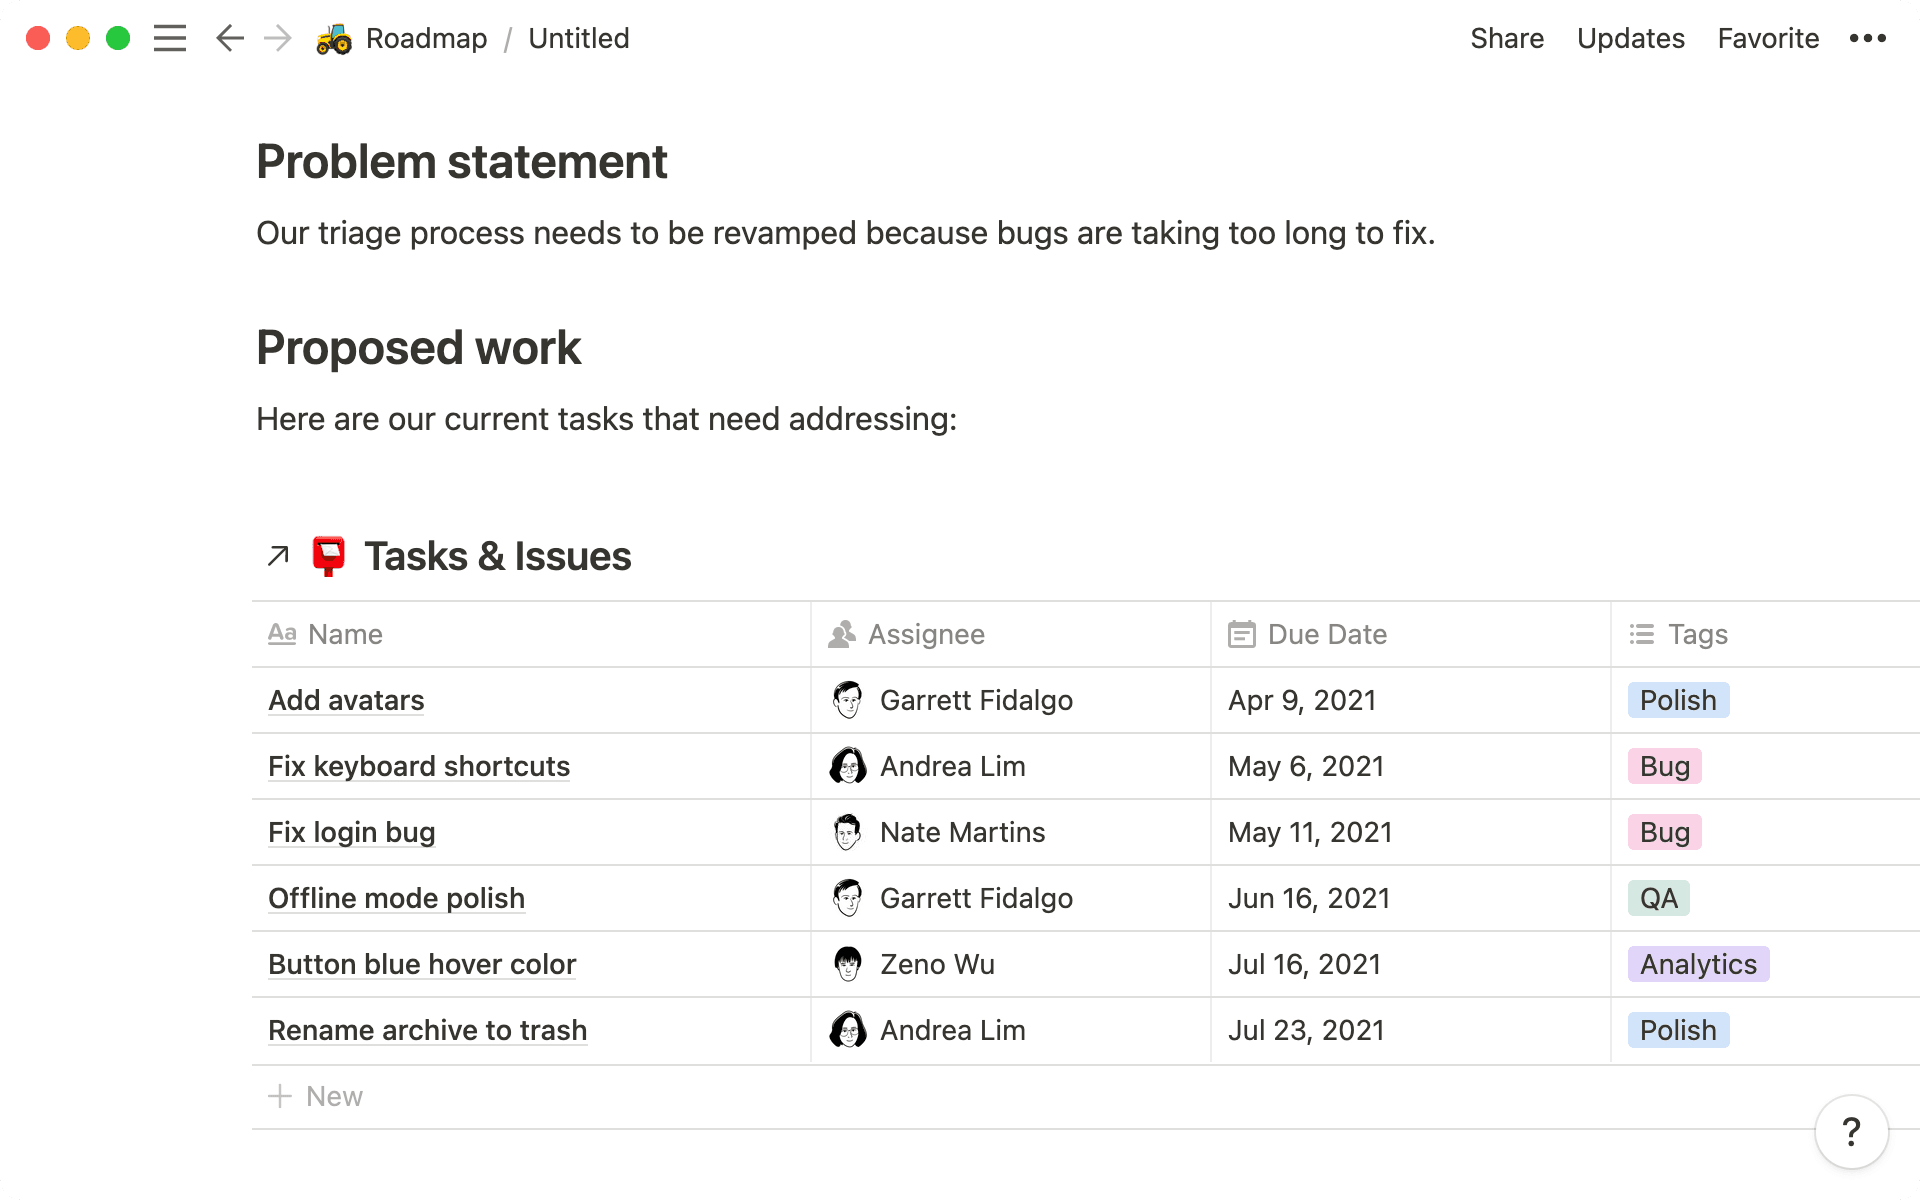
Task: Click the red mailbox icon beside Tasks & Issues
Action: [x=329, y=555]
